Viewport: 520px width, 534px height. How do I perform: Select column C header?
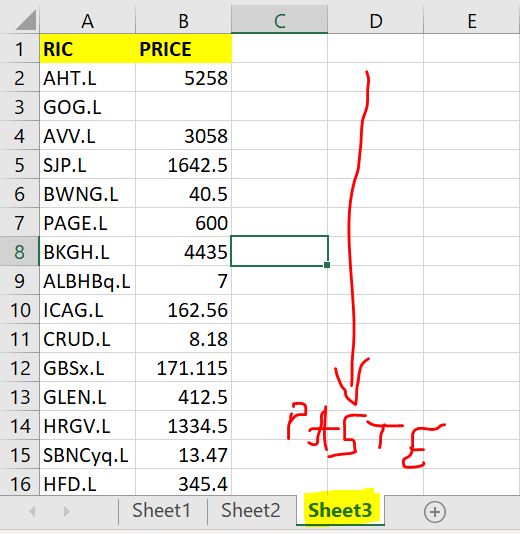(x=280, y=21)
